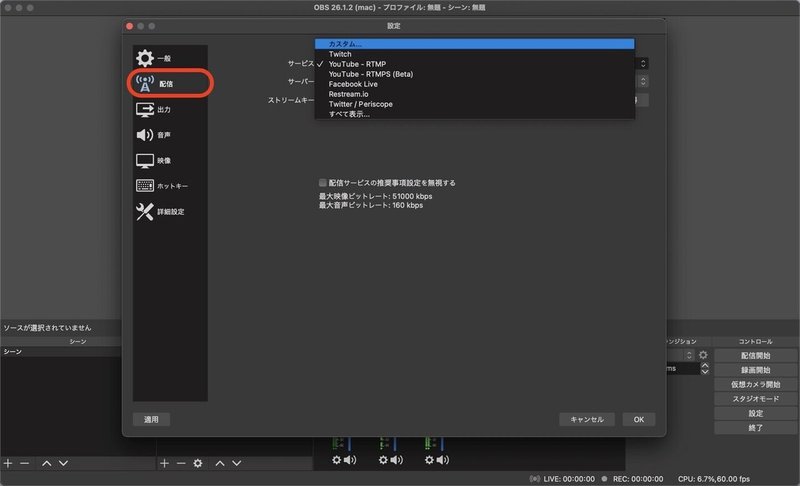Open source properties gear icon
This screenshot has height=486, width=800.
click(198, 463)
